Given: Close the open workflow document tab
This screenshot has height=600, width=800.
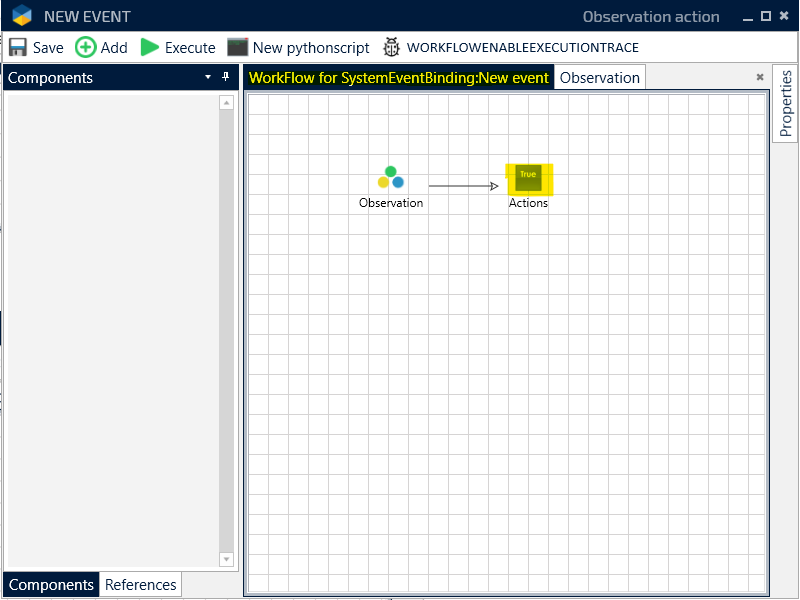Looking at the screenshot, I should click(x=759, y=77).
